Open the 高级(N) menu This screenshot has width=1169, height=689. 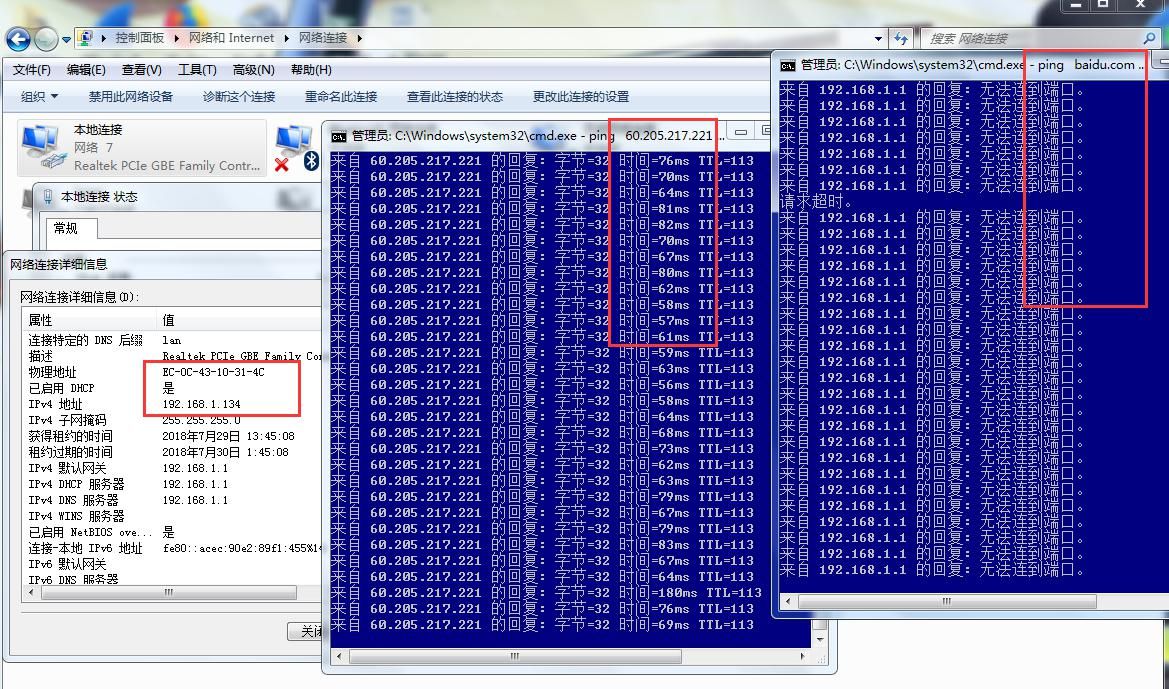pos(253,70)
